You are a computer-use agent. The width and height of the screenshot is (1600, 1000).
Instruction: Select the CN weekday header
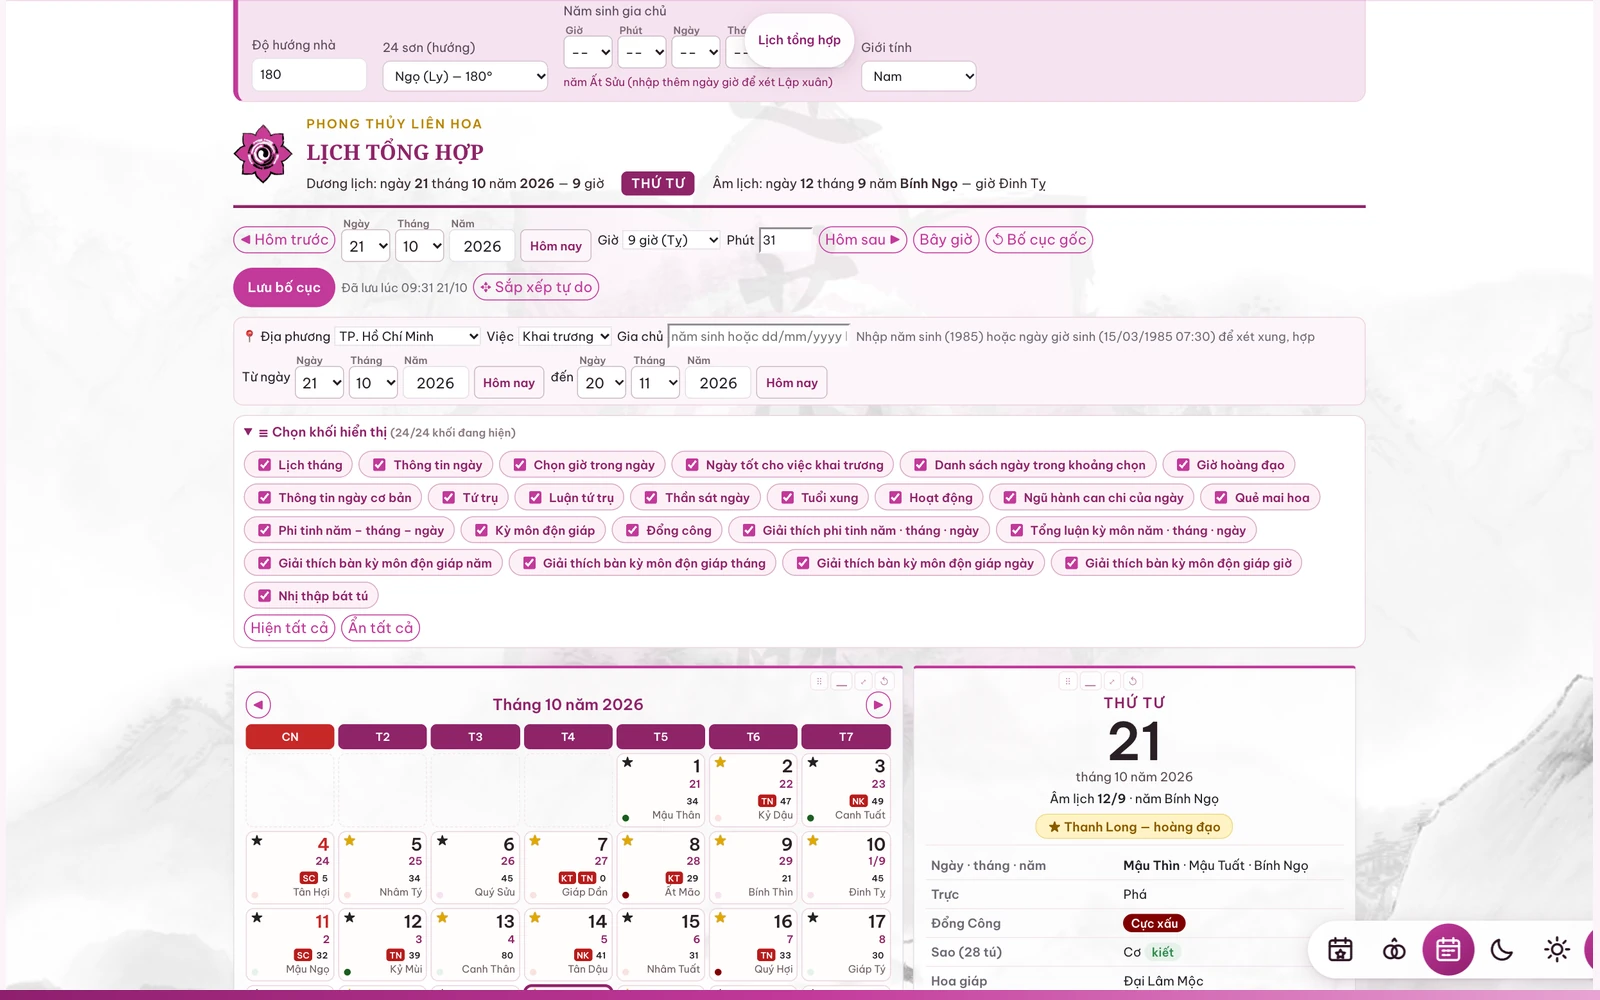tap(290, 737)
